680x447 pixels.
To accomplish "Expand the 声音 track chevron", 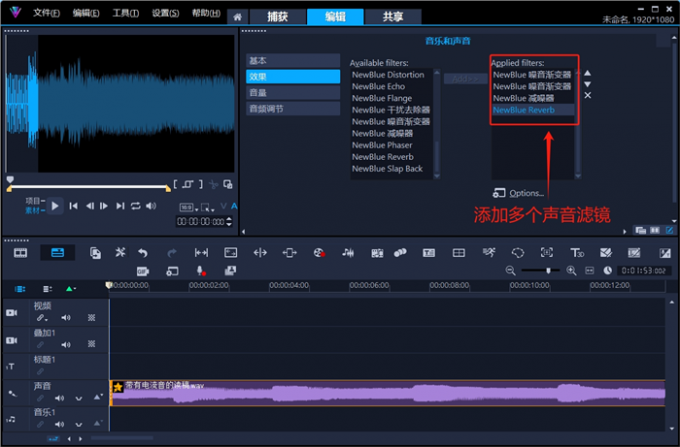I will (x=78, y=398).
